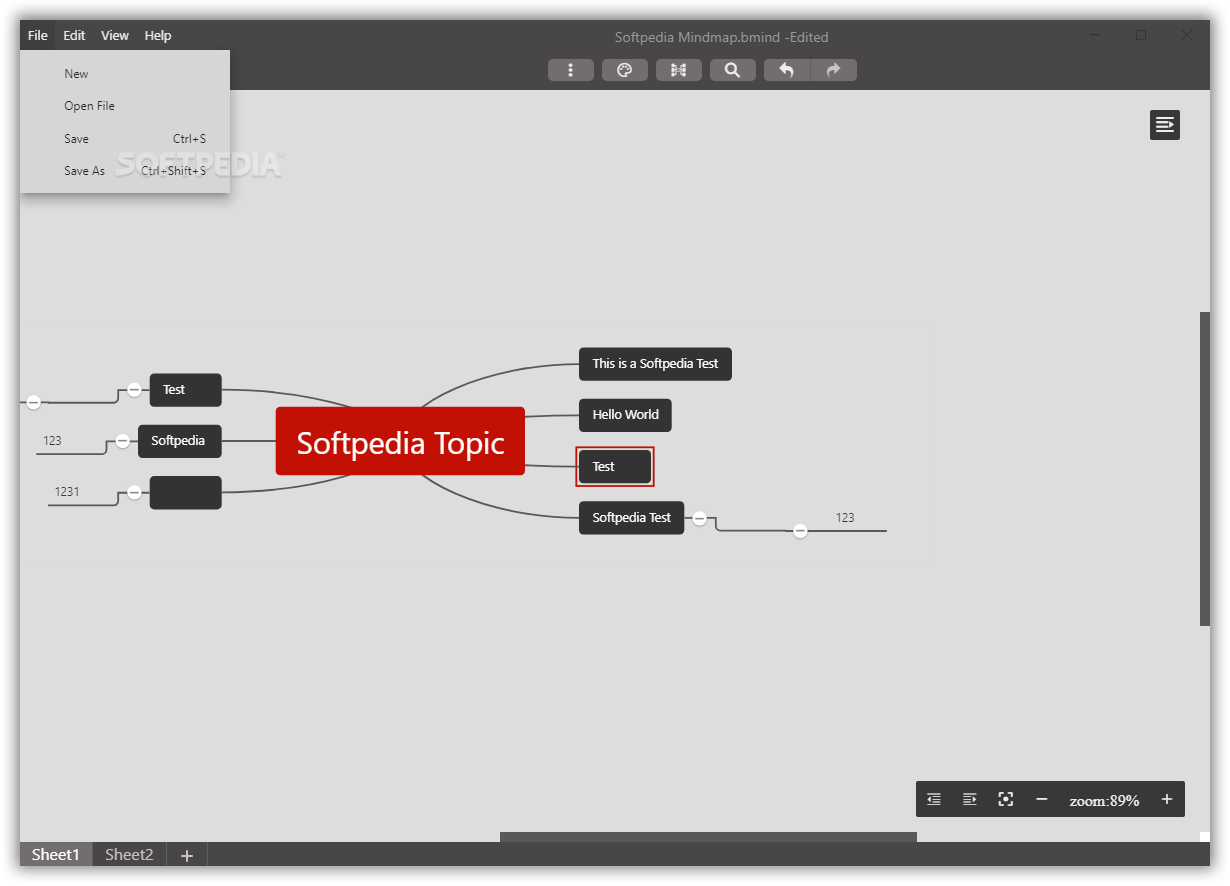Collapse the right-side 123 subtopic branch
1230x886 pixels.
click(x=800, y=531)
